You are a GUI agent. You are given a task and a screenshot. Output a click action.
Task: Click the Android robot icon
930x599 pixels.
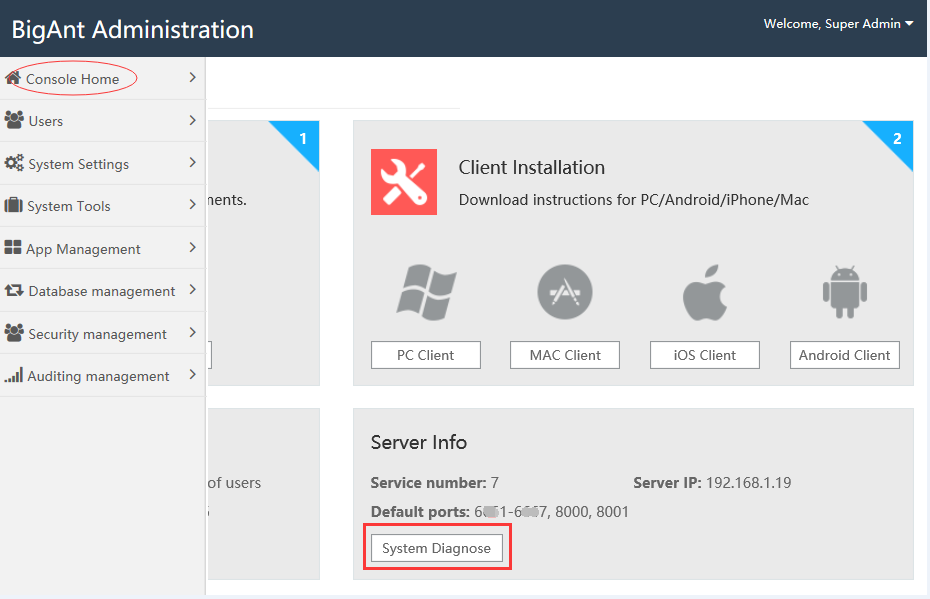click(845, 292)
